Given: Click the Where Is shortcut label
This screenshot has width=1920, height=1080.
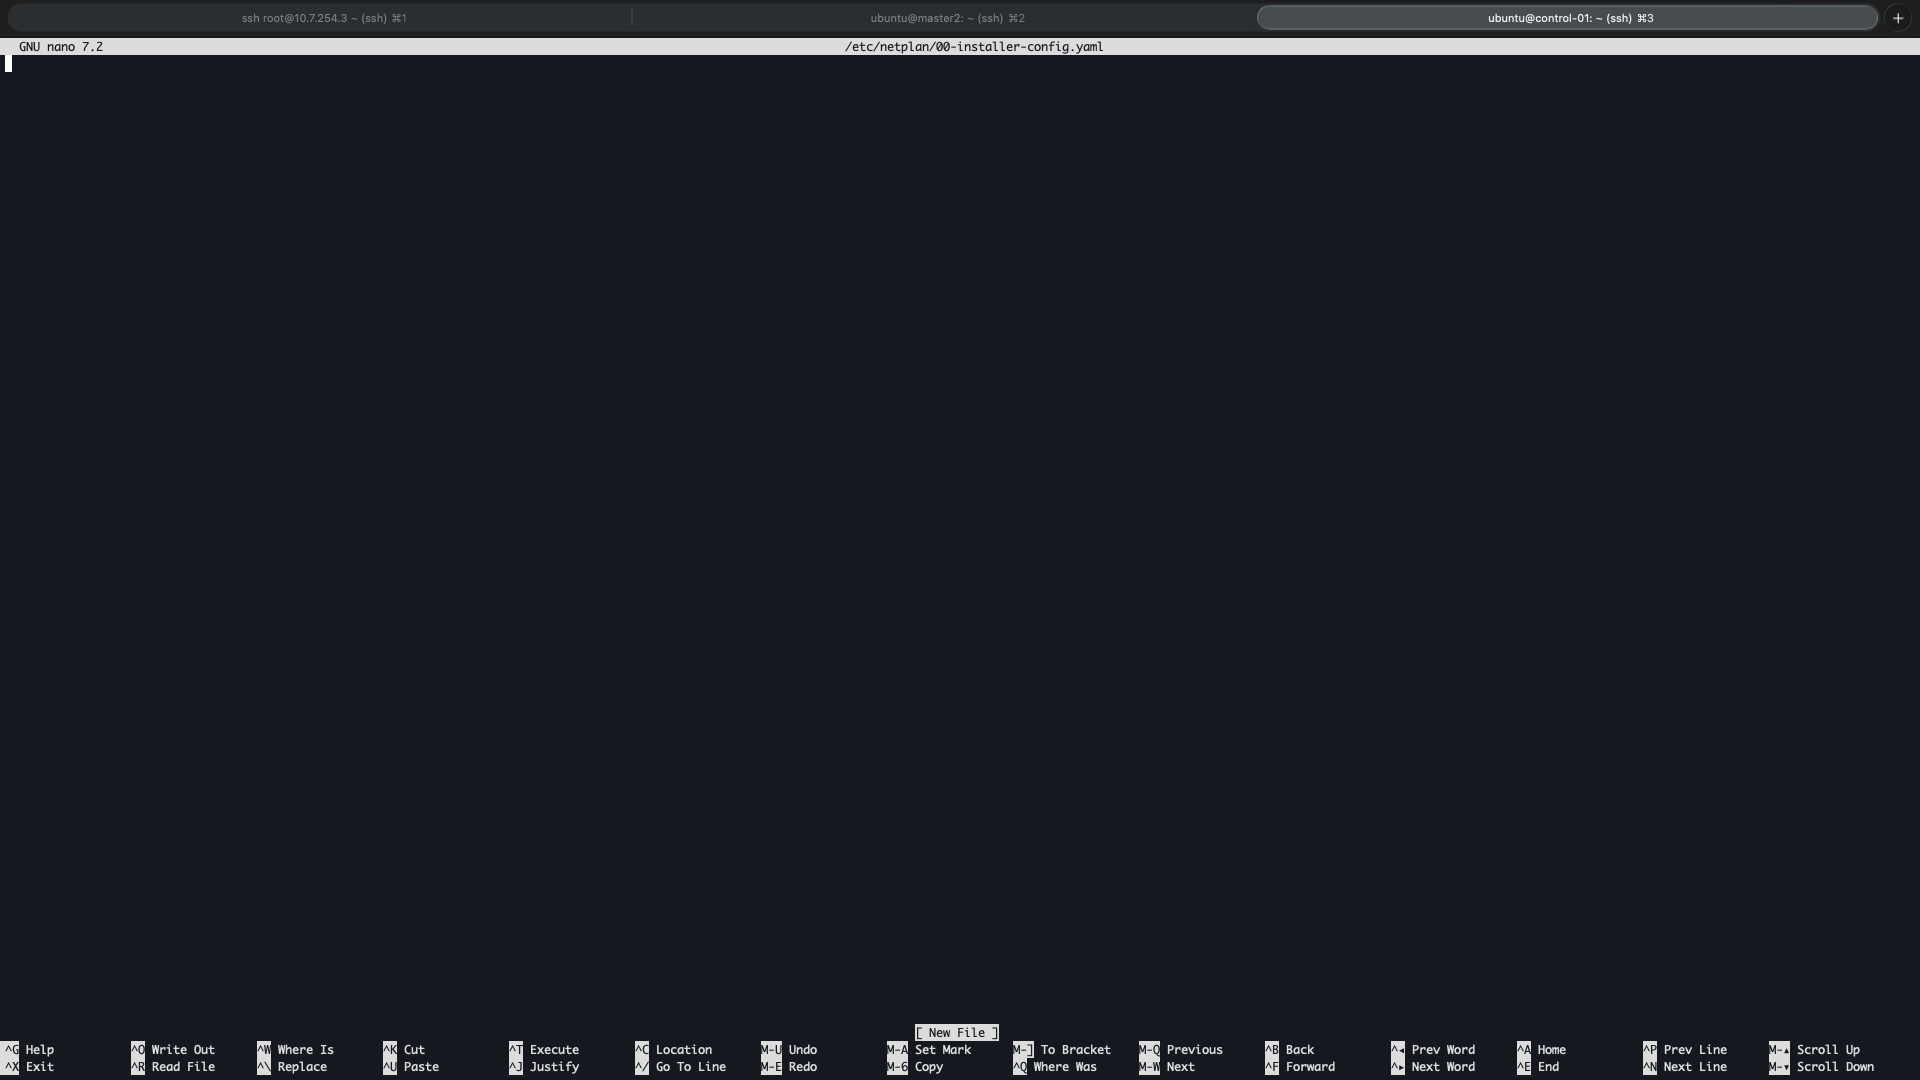Looking at the screenshot, I should click(306, 1050).
